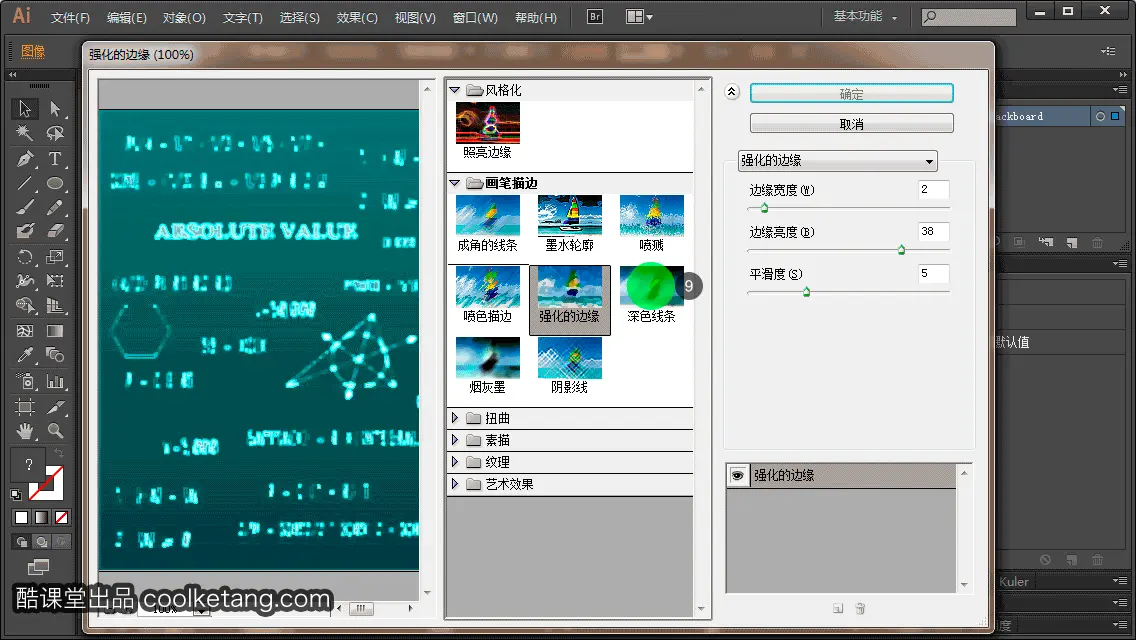Screen dimensions: 1136x640
Task: Activate the Type tool
Action: click(55, 158)
